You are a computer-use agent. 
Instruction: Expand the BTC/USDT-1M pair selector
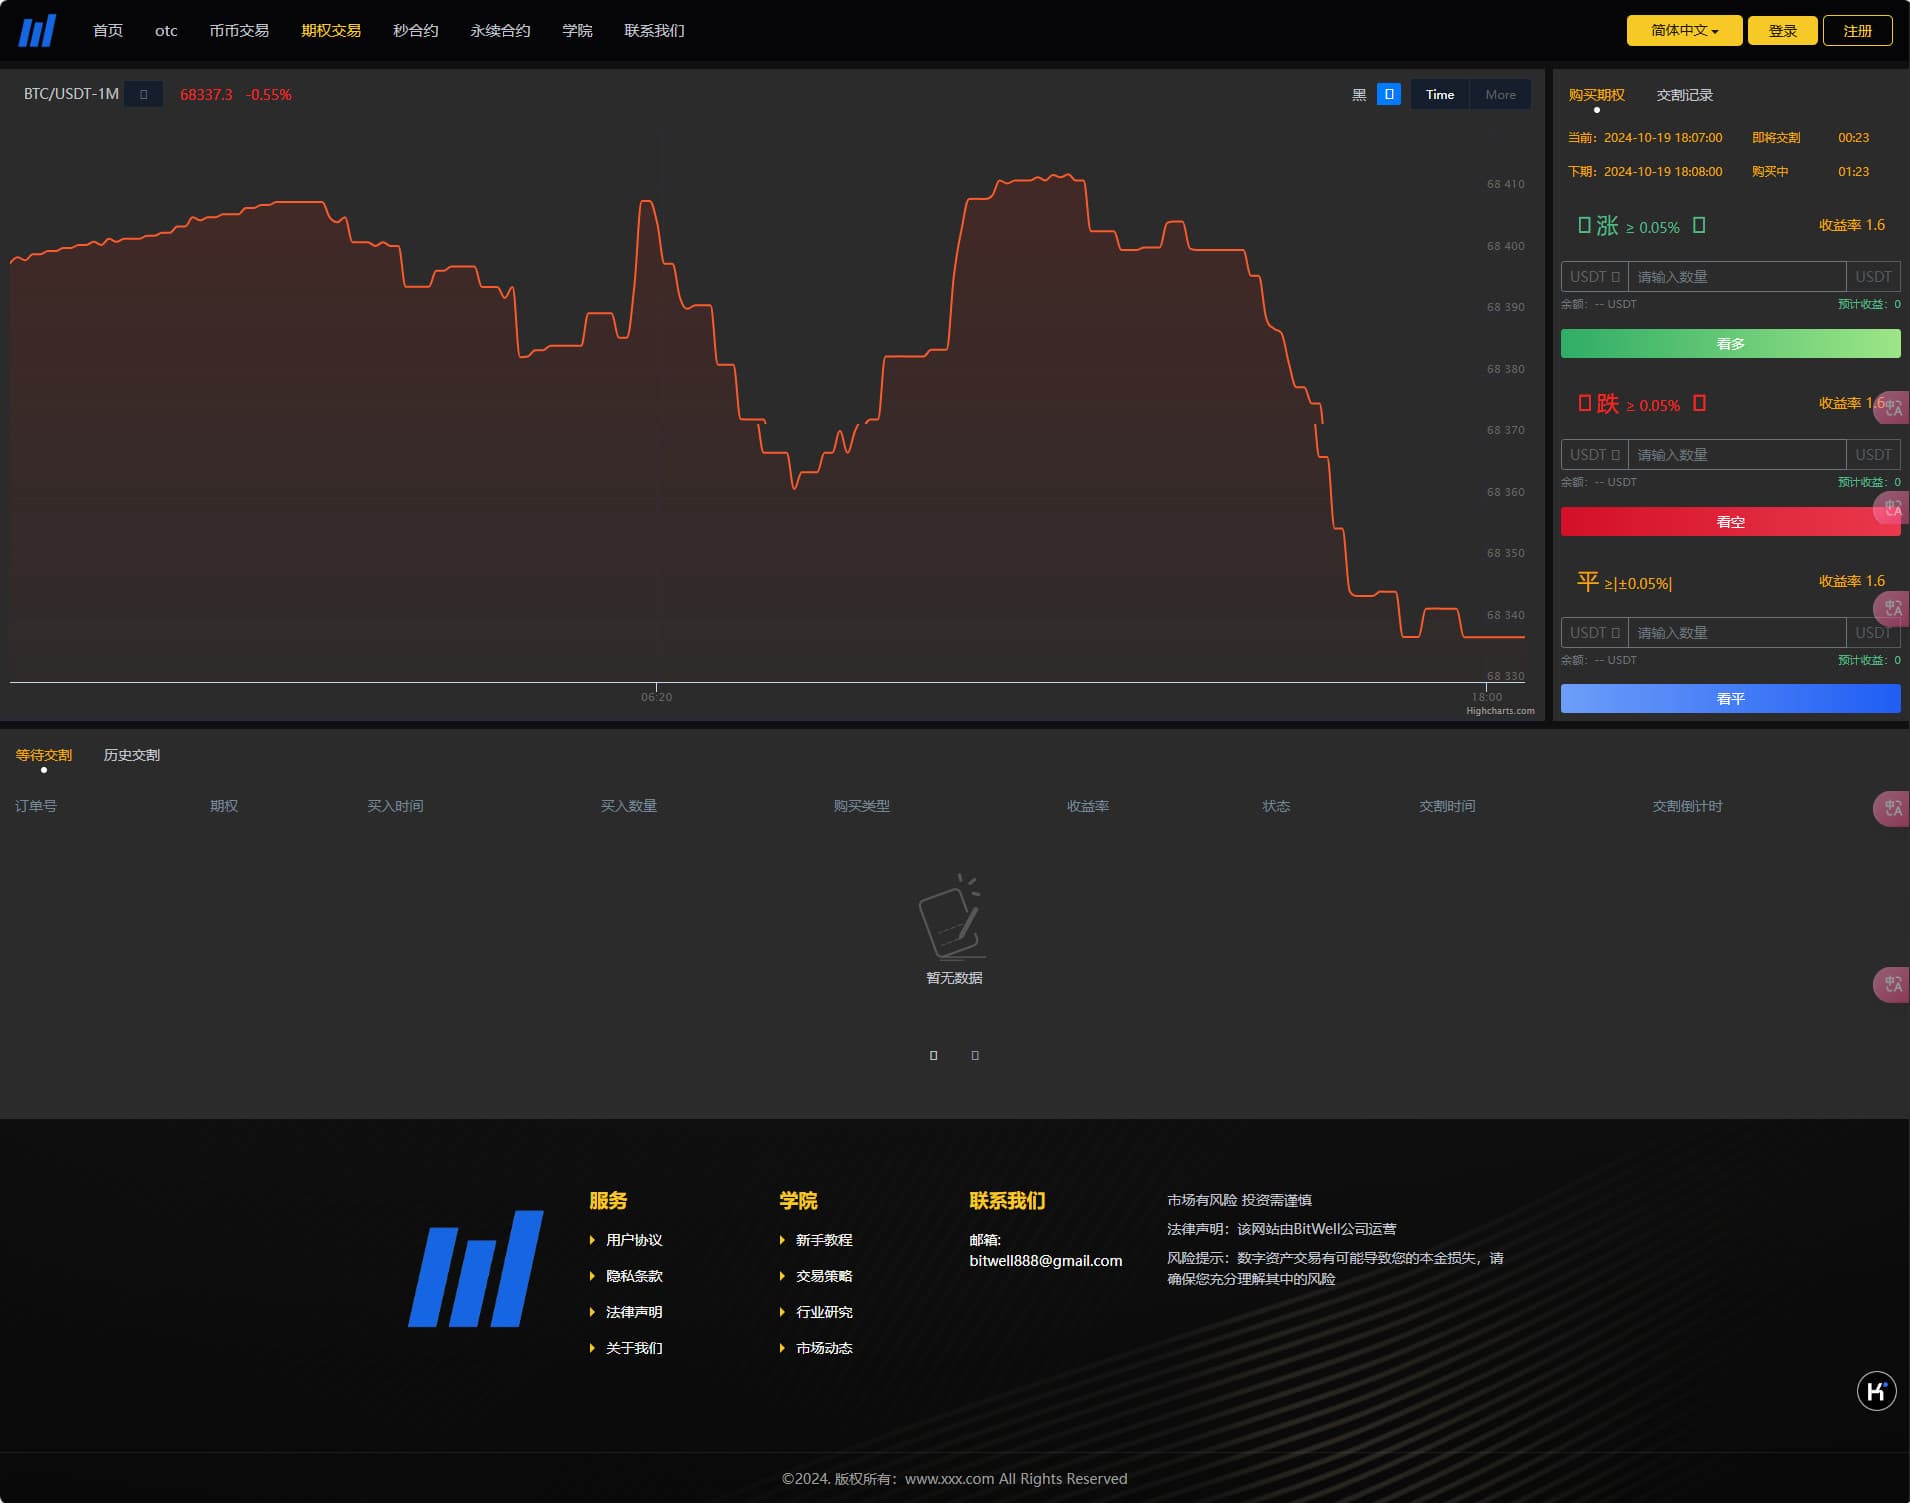pyautogui.click(x=144, y=94)
